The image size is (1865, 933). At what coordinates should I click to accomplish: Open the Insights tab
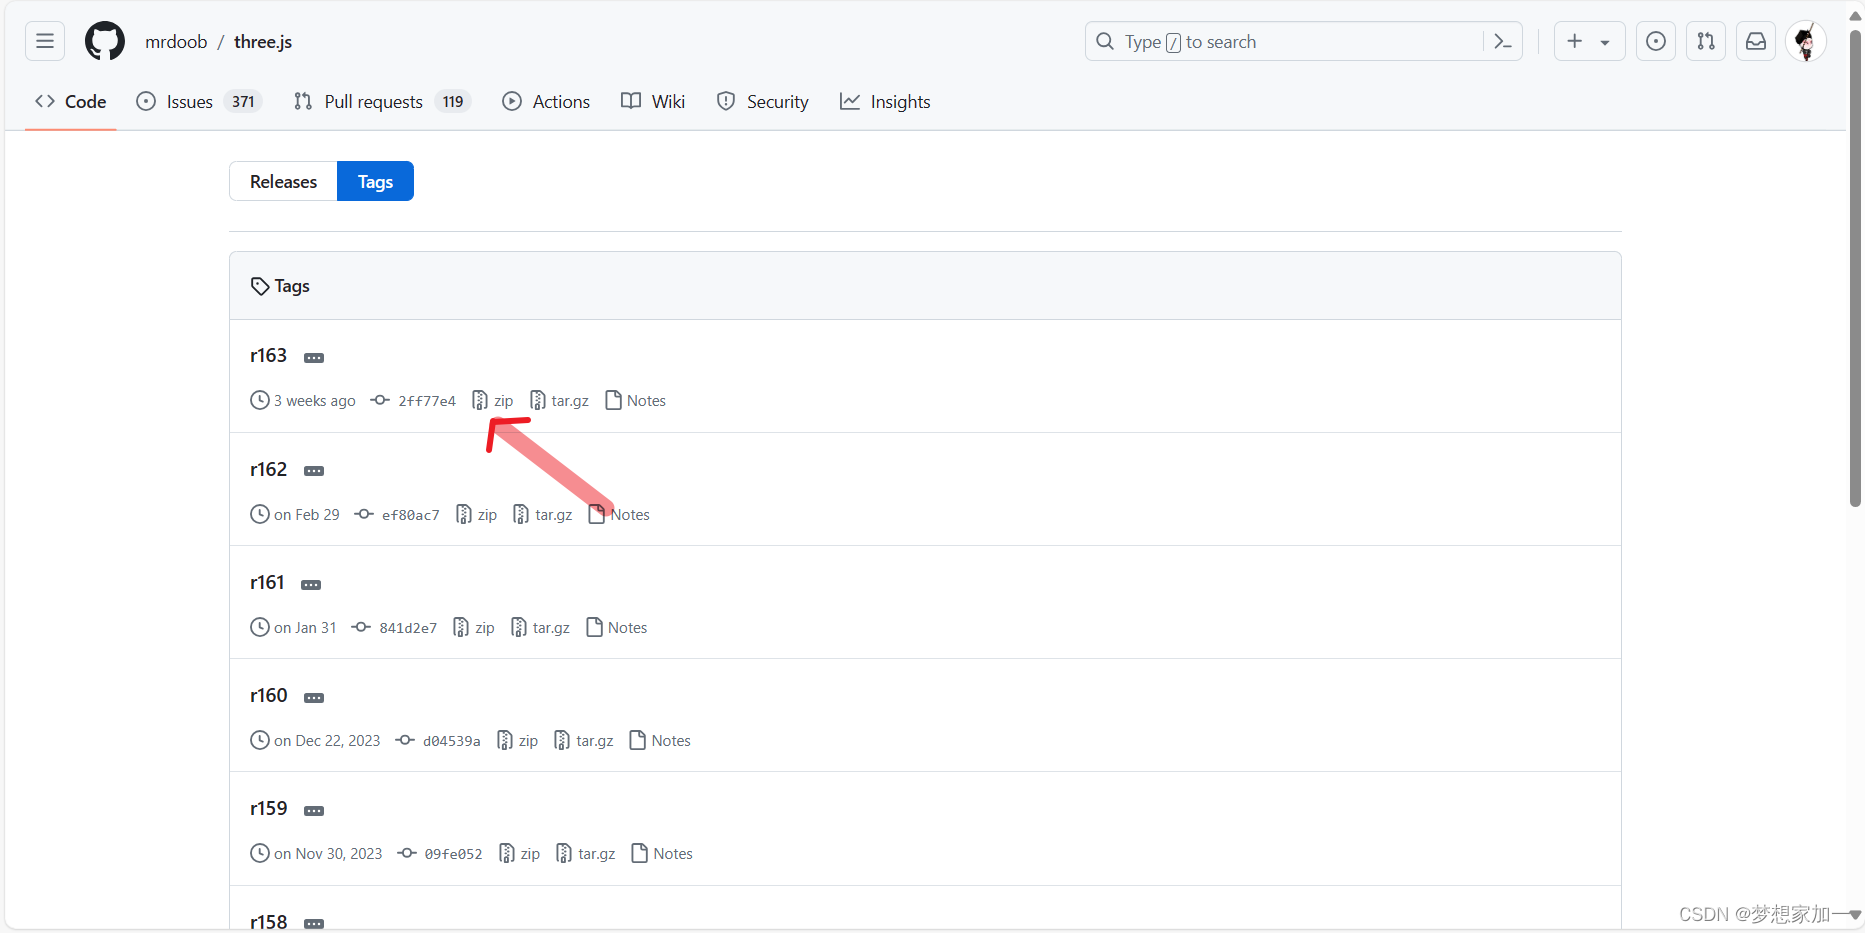point(885,101)
